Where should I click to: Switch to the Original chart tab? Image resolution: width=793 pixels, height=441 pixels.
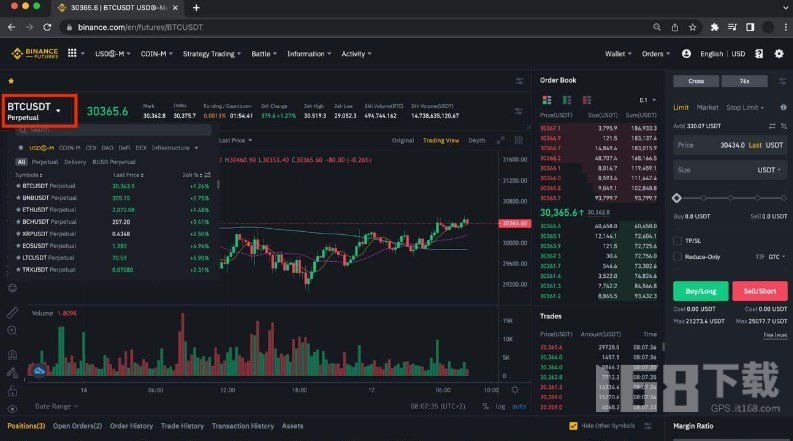tap(403, 141)
